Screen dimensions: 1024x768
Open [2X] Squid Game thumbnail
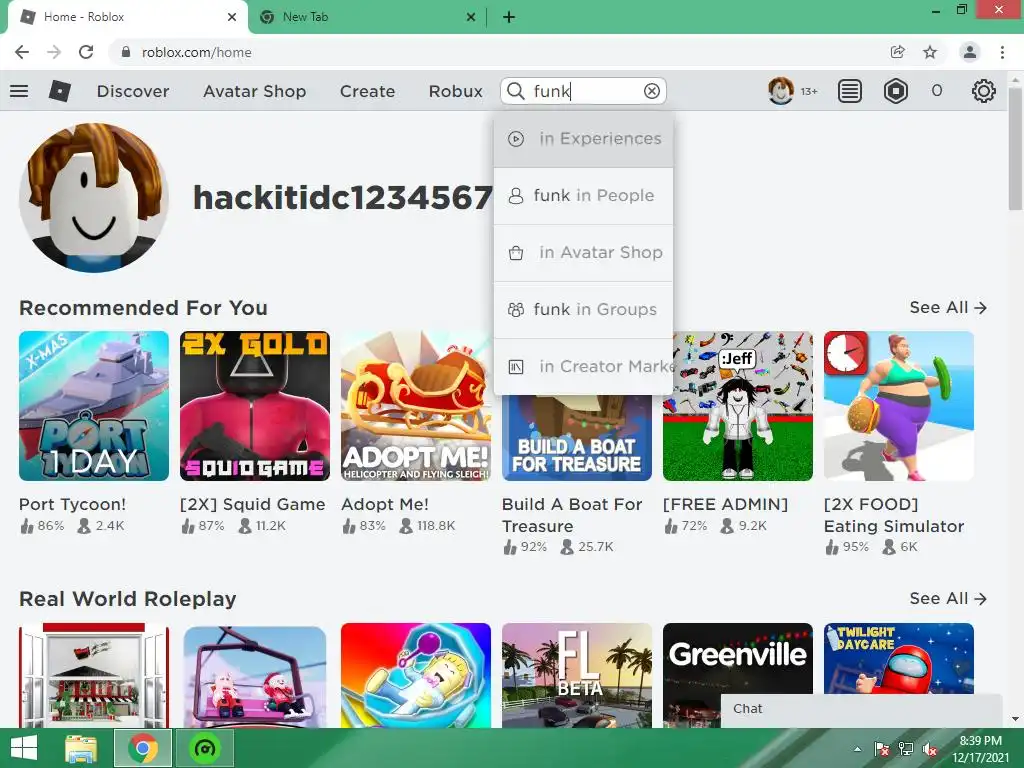coord(255,406)
